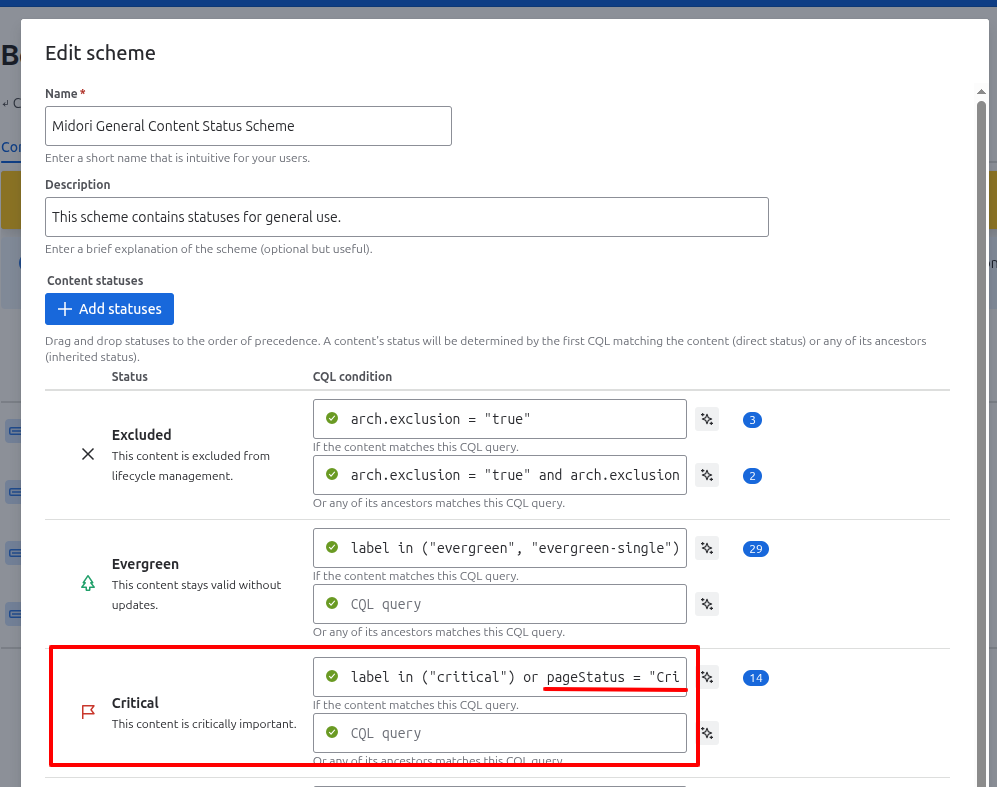Click the magic wand beside Excluded direct CQL
Screen dimensions: 997x787
[x=707, y=420]
